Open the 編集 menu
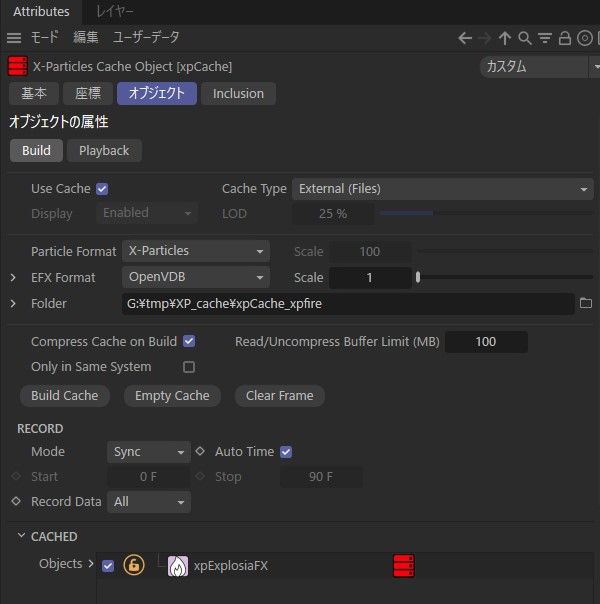This screenshot has width=600, height=604. click(x=85, y=37)
